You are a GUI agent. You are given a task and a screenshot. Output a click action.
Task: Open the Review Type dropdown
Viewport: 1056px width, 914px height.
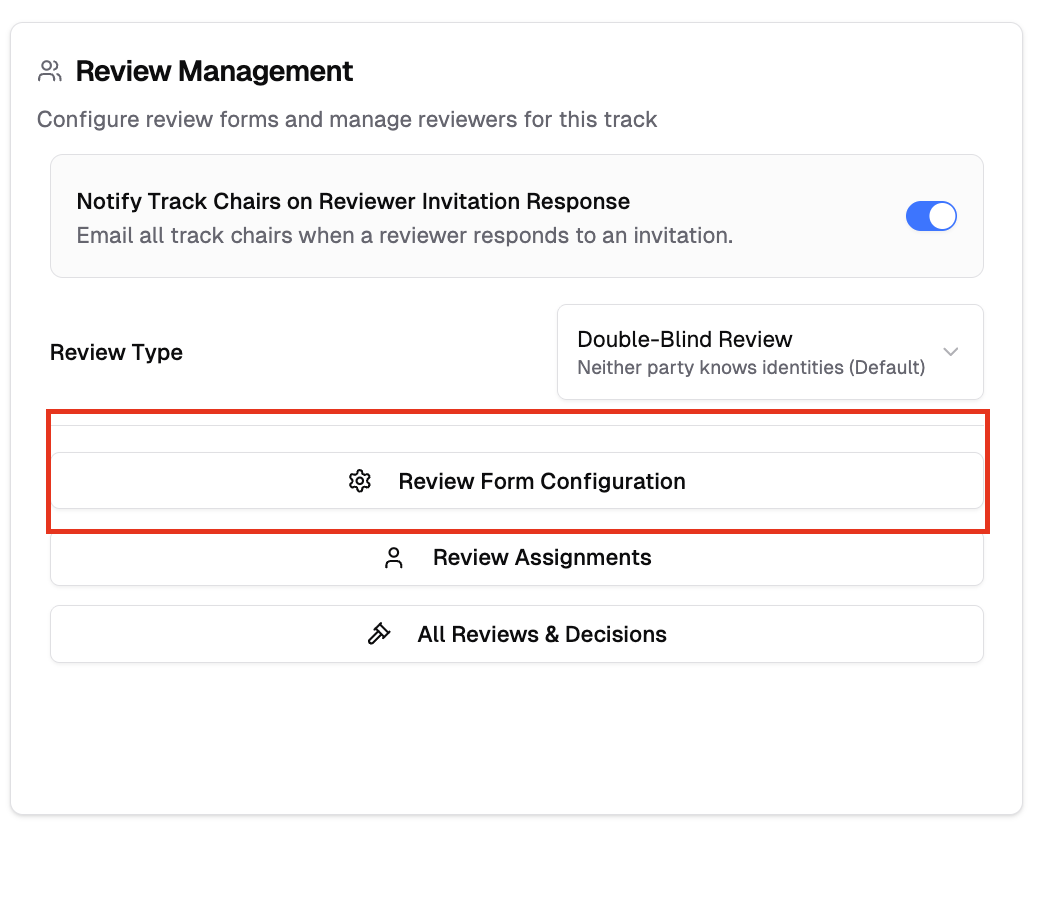pyautogui.click(x=769, y=352)
